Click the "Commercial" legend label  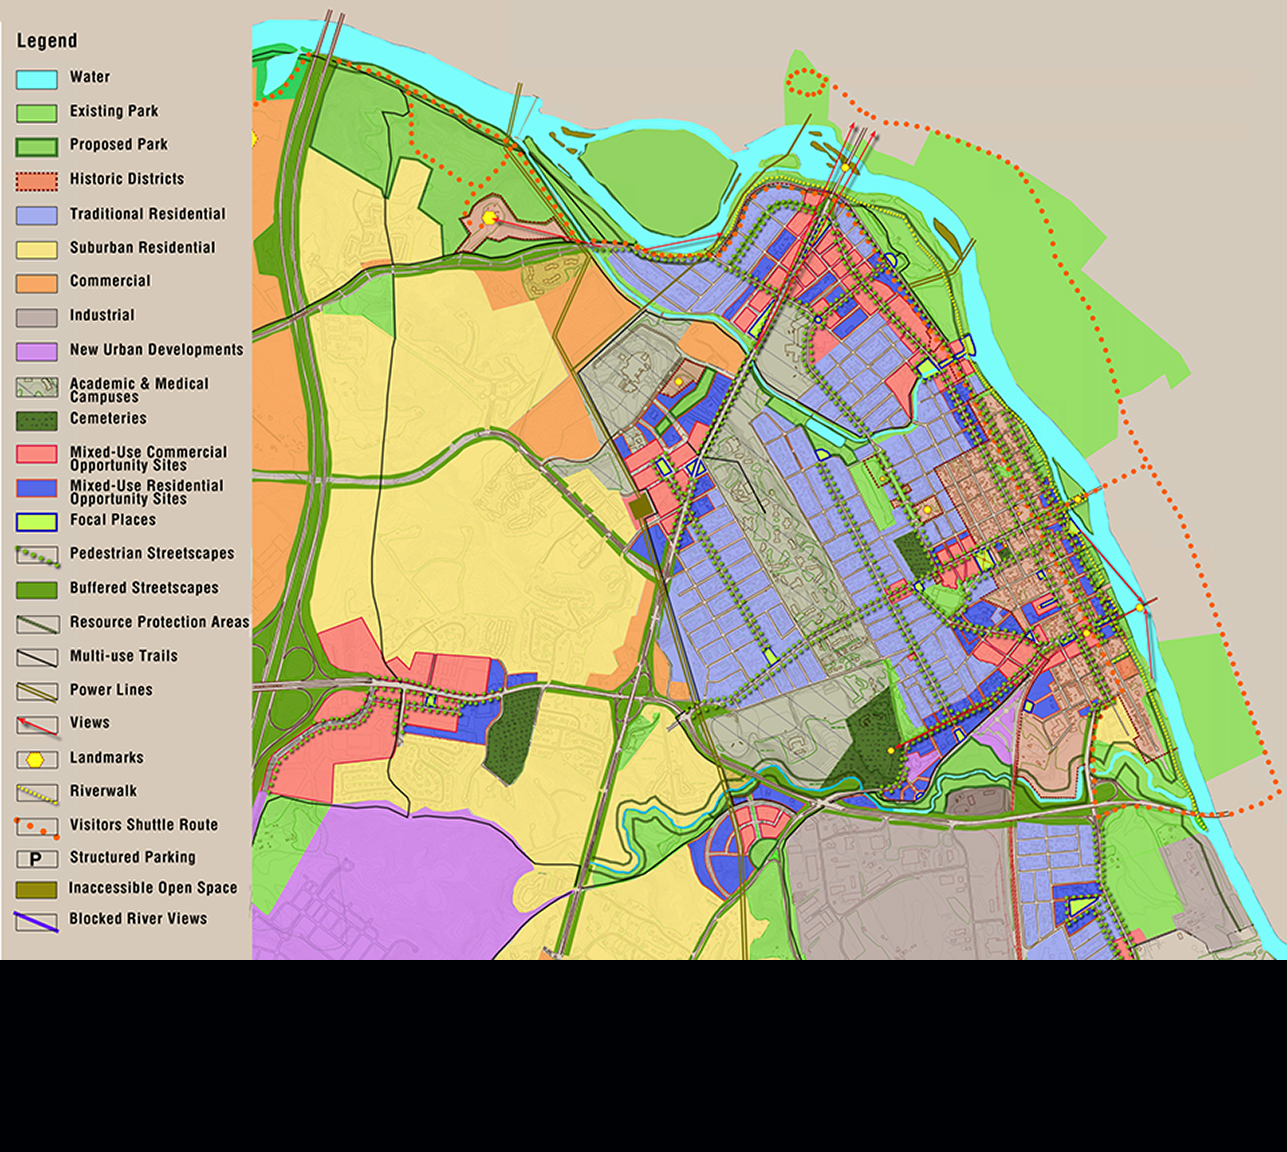point(110,281)
